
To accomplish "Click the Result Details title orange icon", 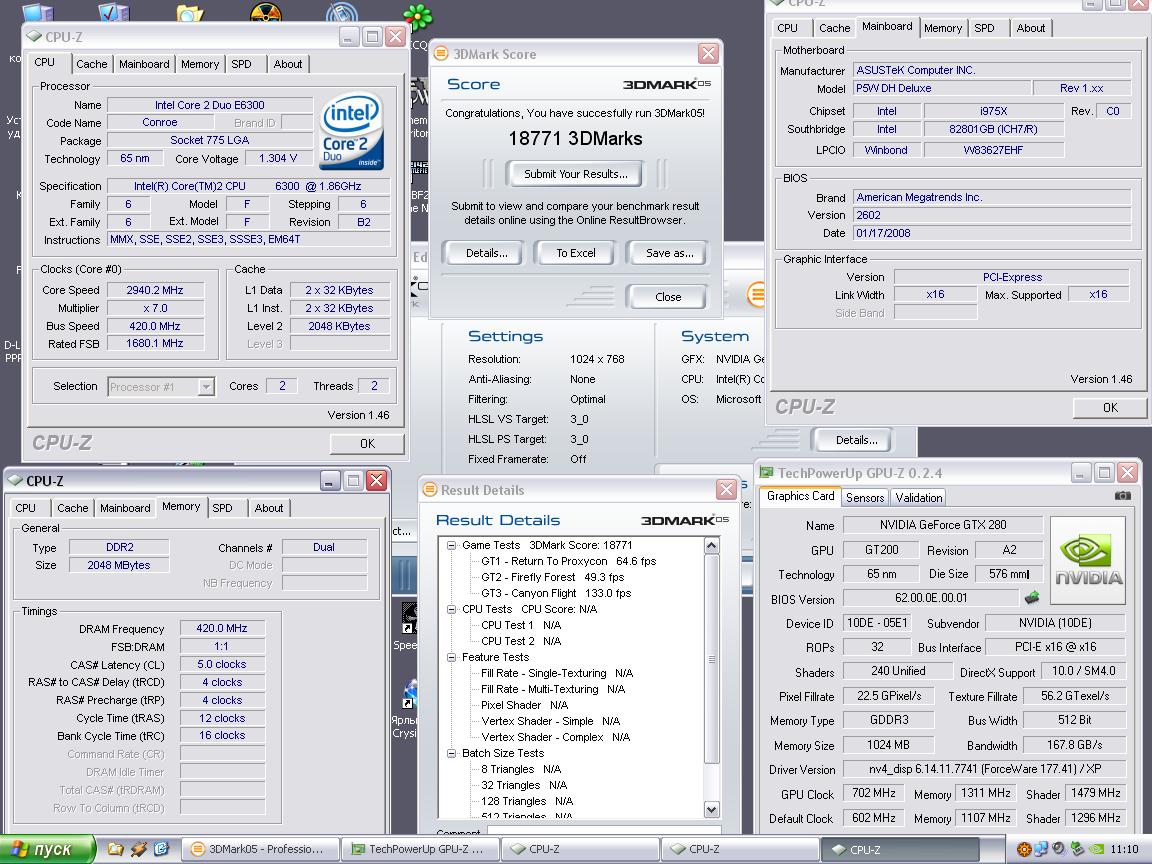I will pos(429,490).
